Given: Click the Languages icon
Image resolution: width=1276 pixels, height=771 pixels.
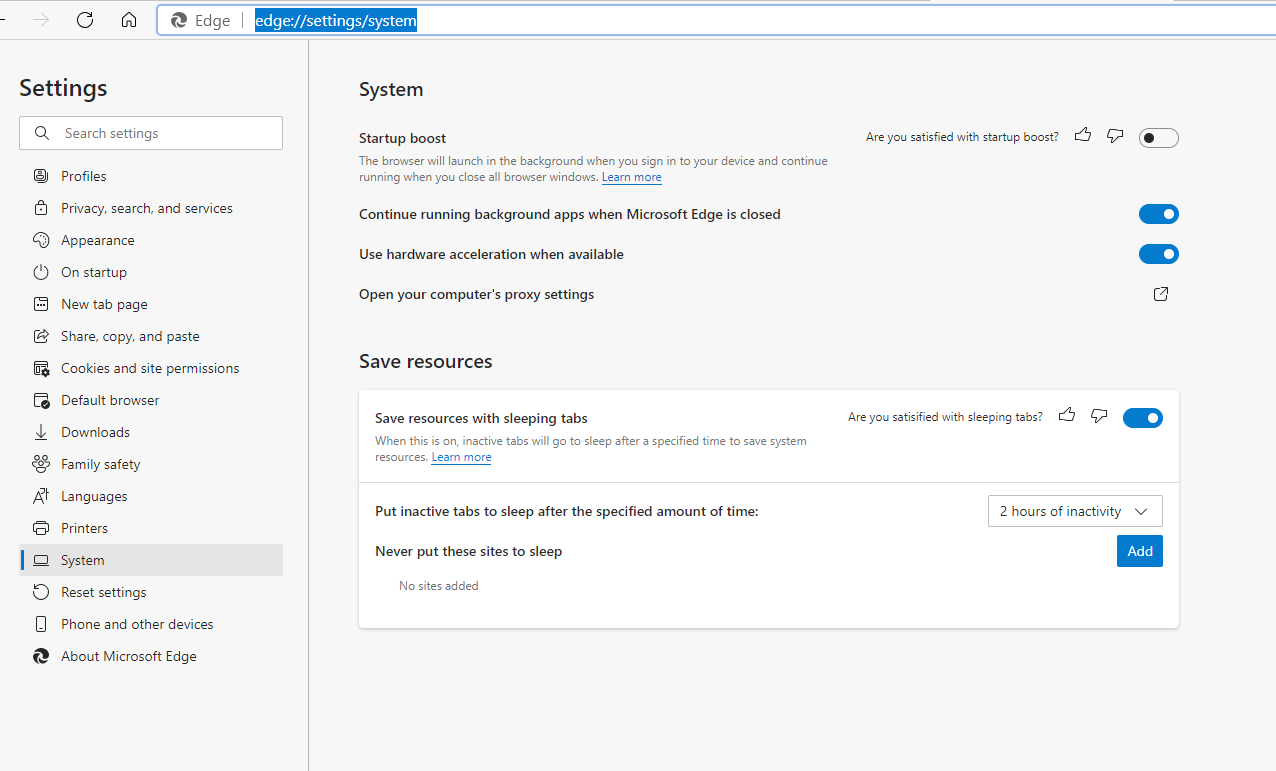Looking at the screenshot, I should click(x=41, y=496).
